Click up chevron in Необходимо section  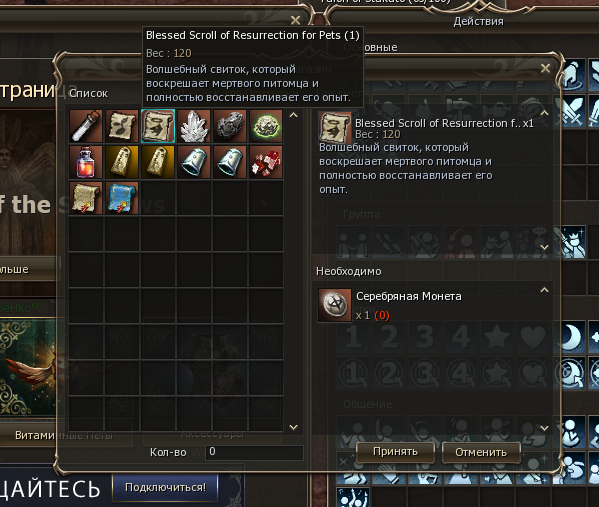(545, 290)
